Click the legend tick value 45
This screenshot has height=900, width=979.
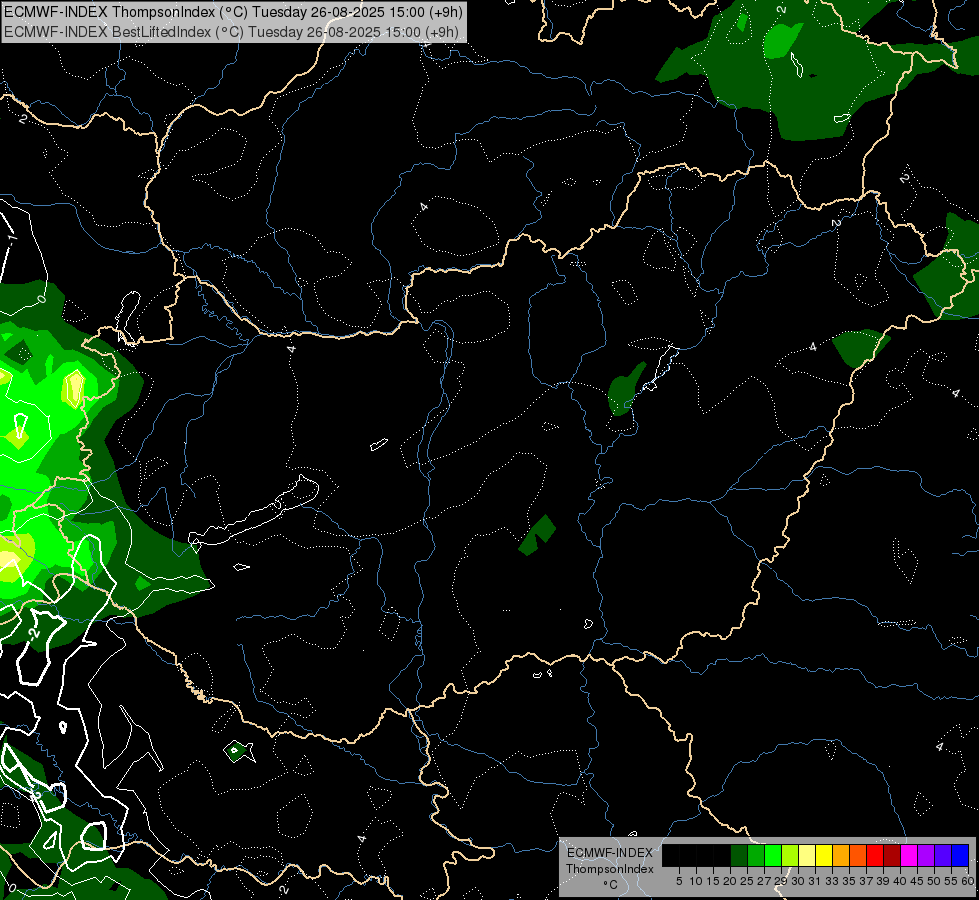[918, 881]
